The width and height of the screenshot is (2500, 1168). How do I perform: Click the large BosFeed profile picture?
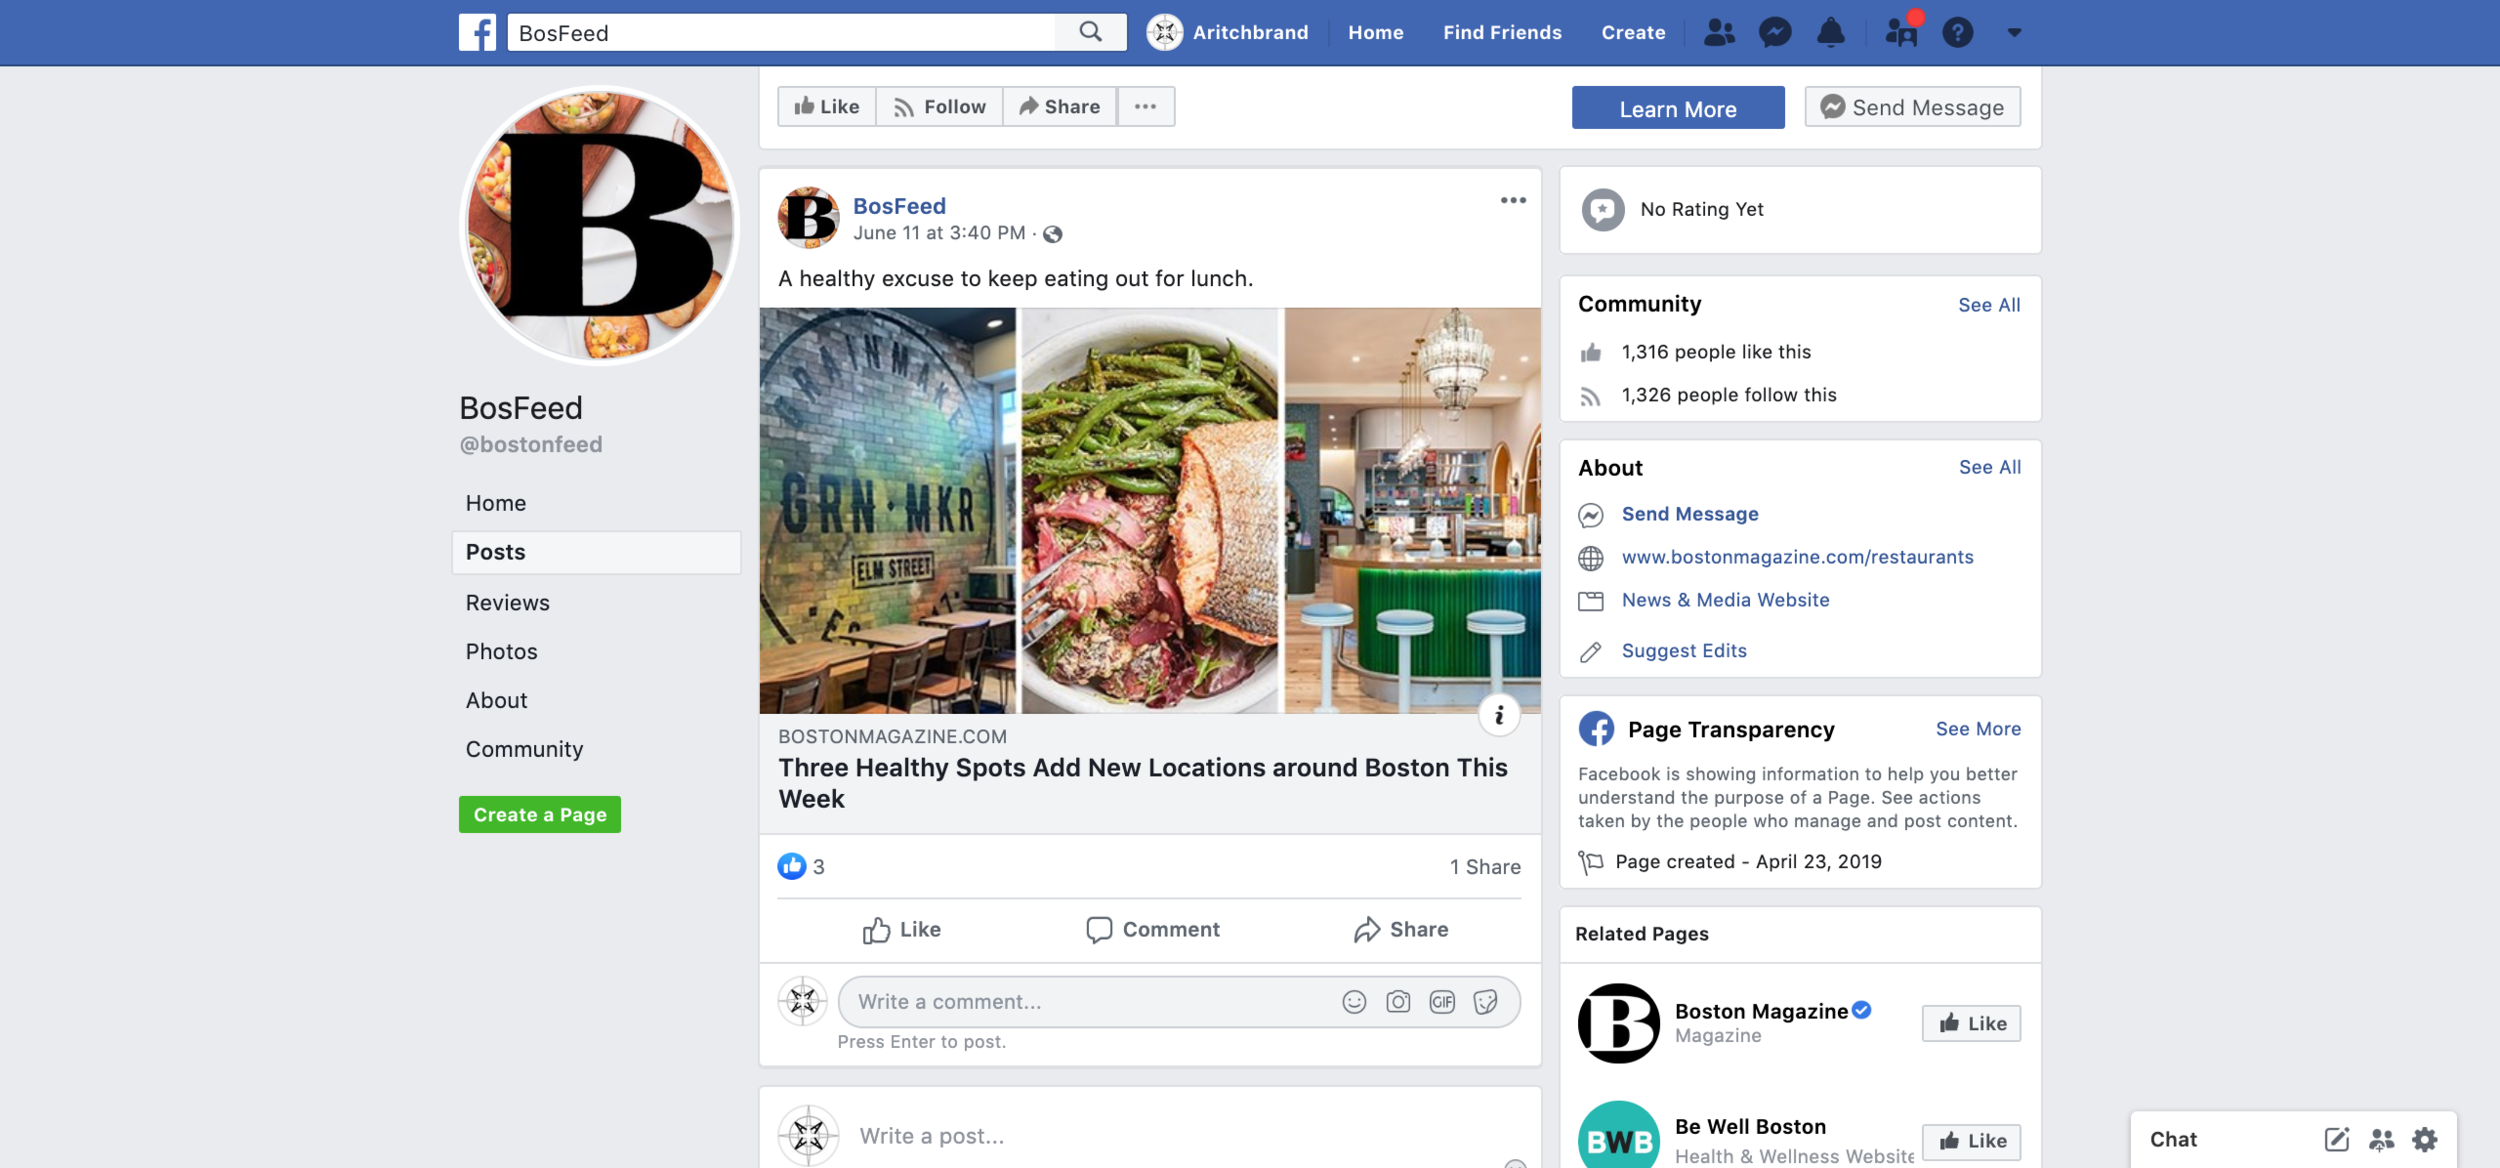click(x=599, y=225)
